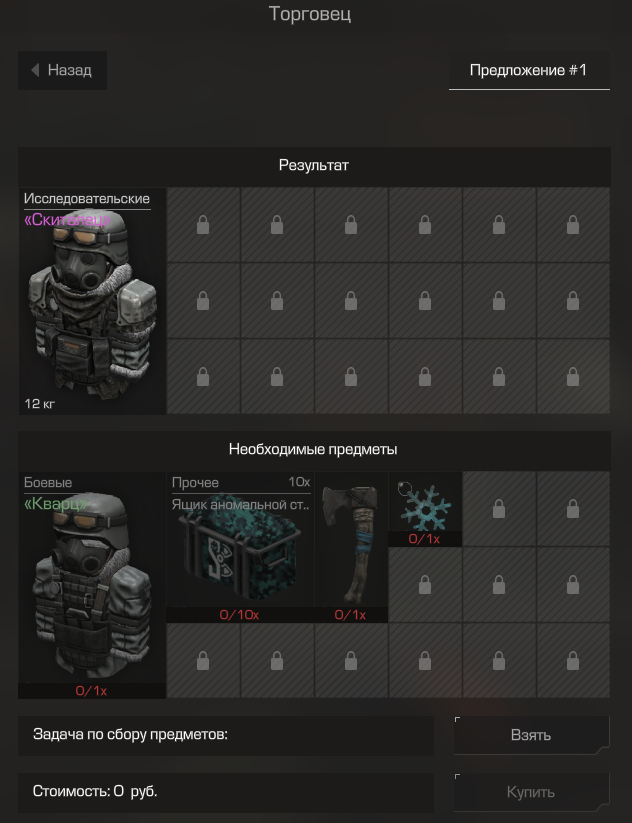Click the Ящик аномальной crate icon
Image resolution: width=632 pixels, height=823 pixels.
click(240, 547)
